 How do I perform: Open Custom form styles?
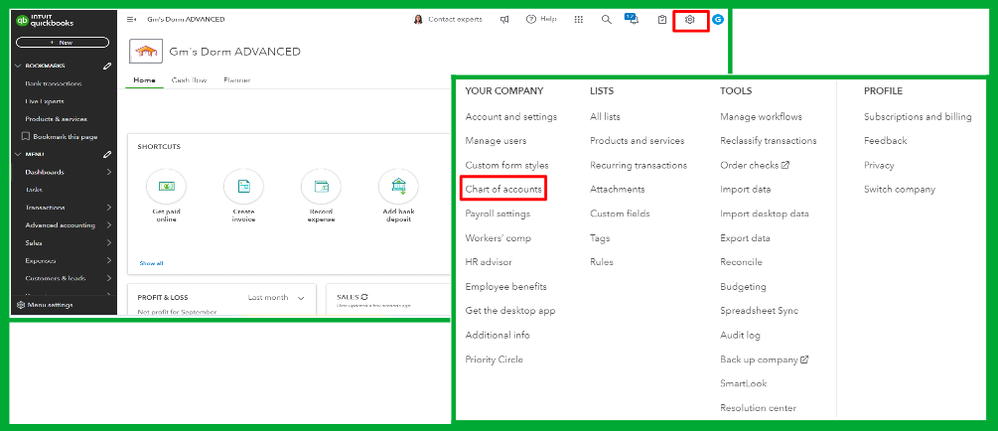click(507, 165)
